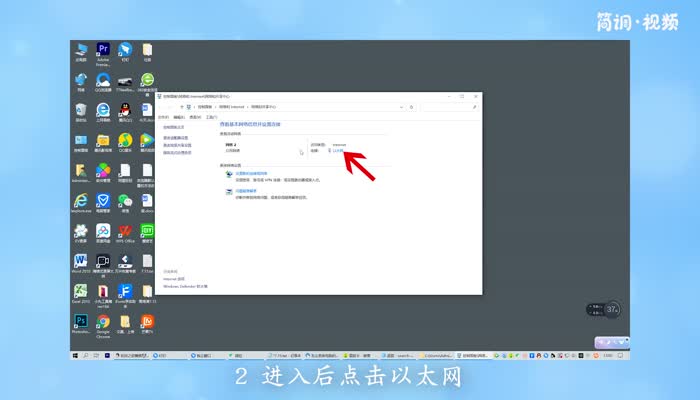This screenshot has width=700, height=400.
Task: Open Baidu Netdisk desktop shortcut
Action: (103, 233)
